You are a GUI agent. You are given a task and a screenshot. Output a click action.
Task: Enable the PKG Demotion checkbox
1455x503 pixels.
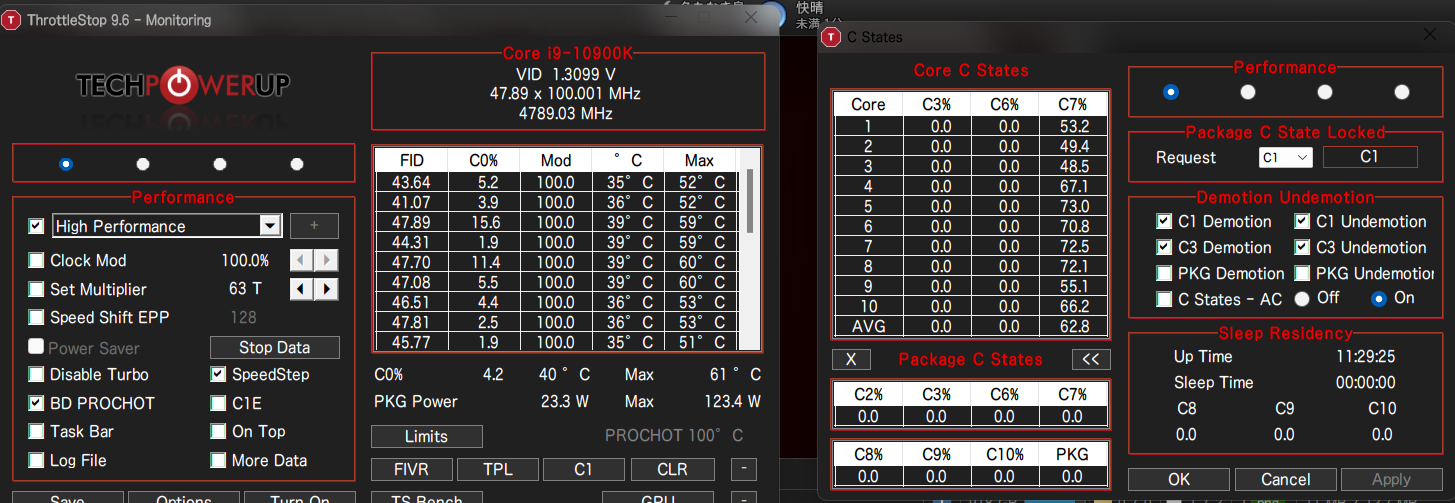point(1164,273)
